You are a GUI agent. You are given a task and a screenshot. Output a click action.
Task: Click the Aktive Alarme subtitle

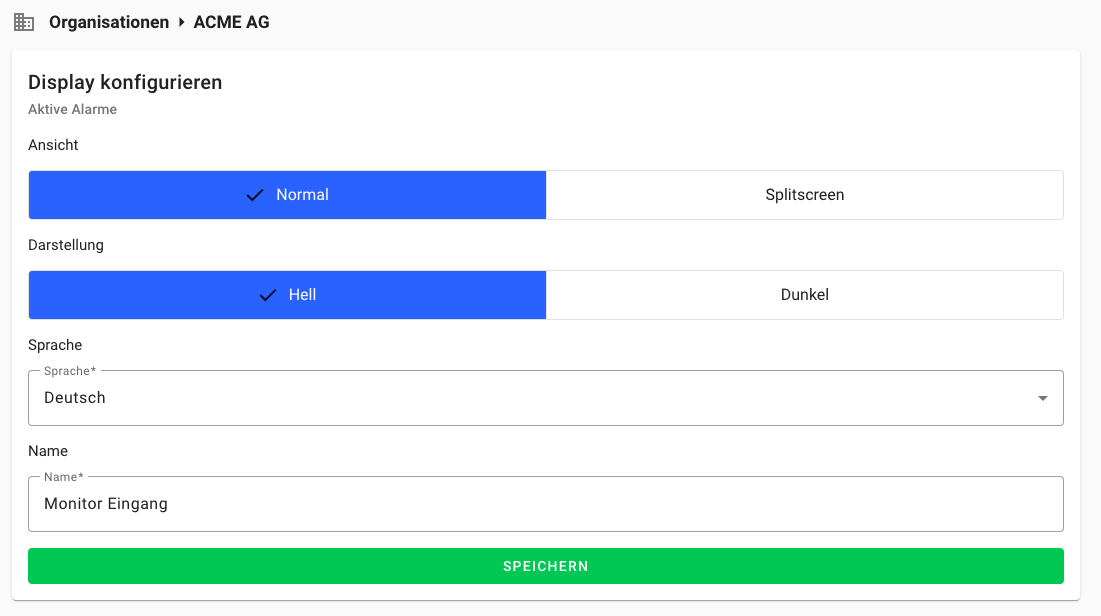click(72, 109)
